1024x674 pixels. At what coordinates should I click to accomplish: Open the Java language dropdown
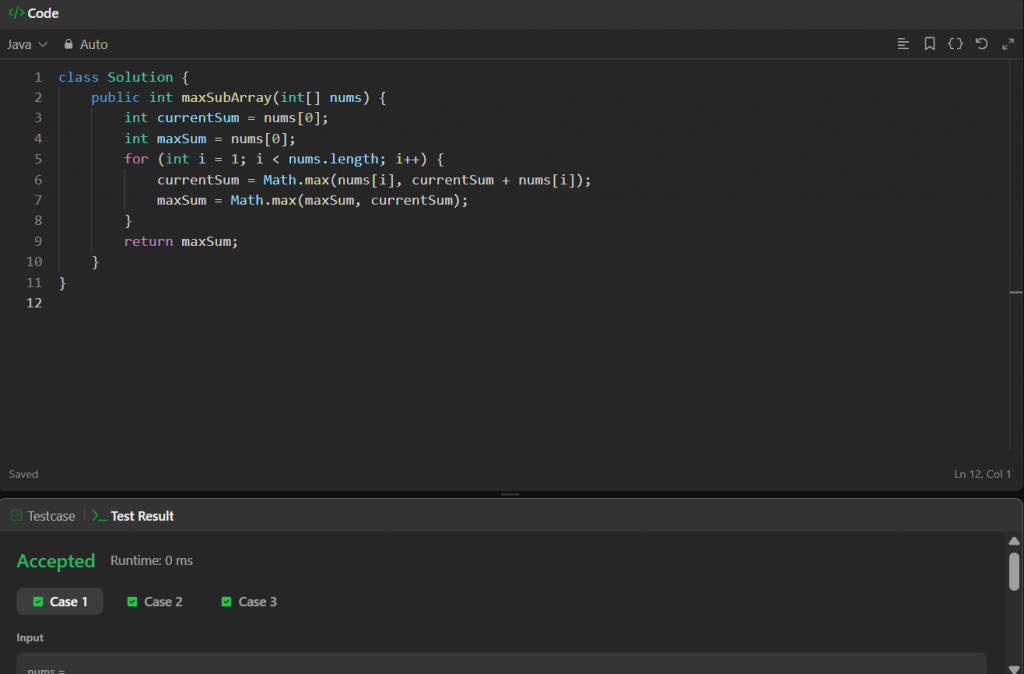27,44
